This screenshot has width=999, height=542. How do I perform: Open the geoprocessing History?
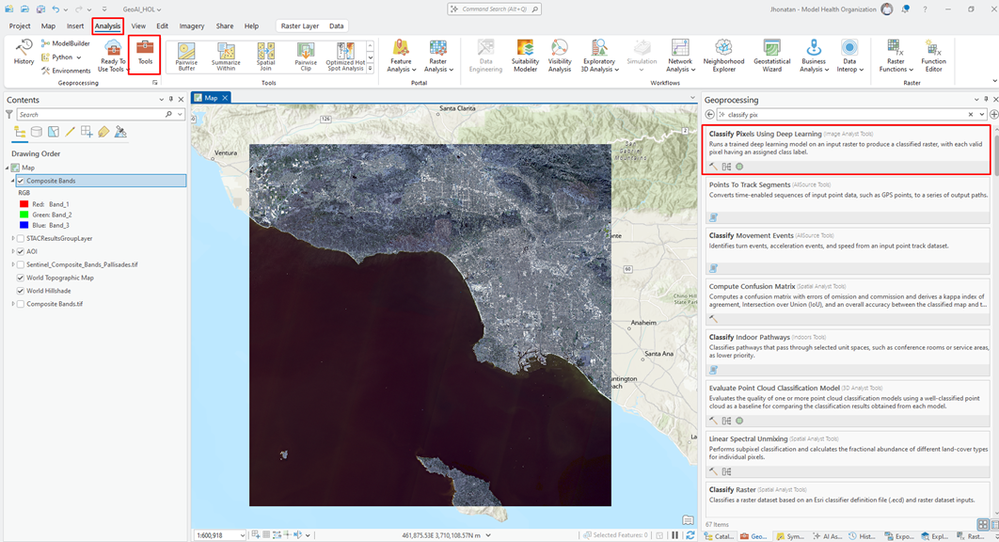click(24, 52)
